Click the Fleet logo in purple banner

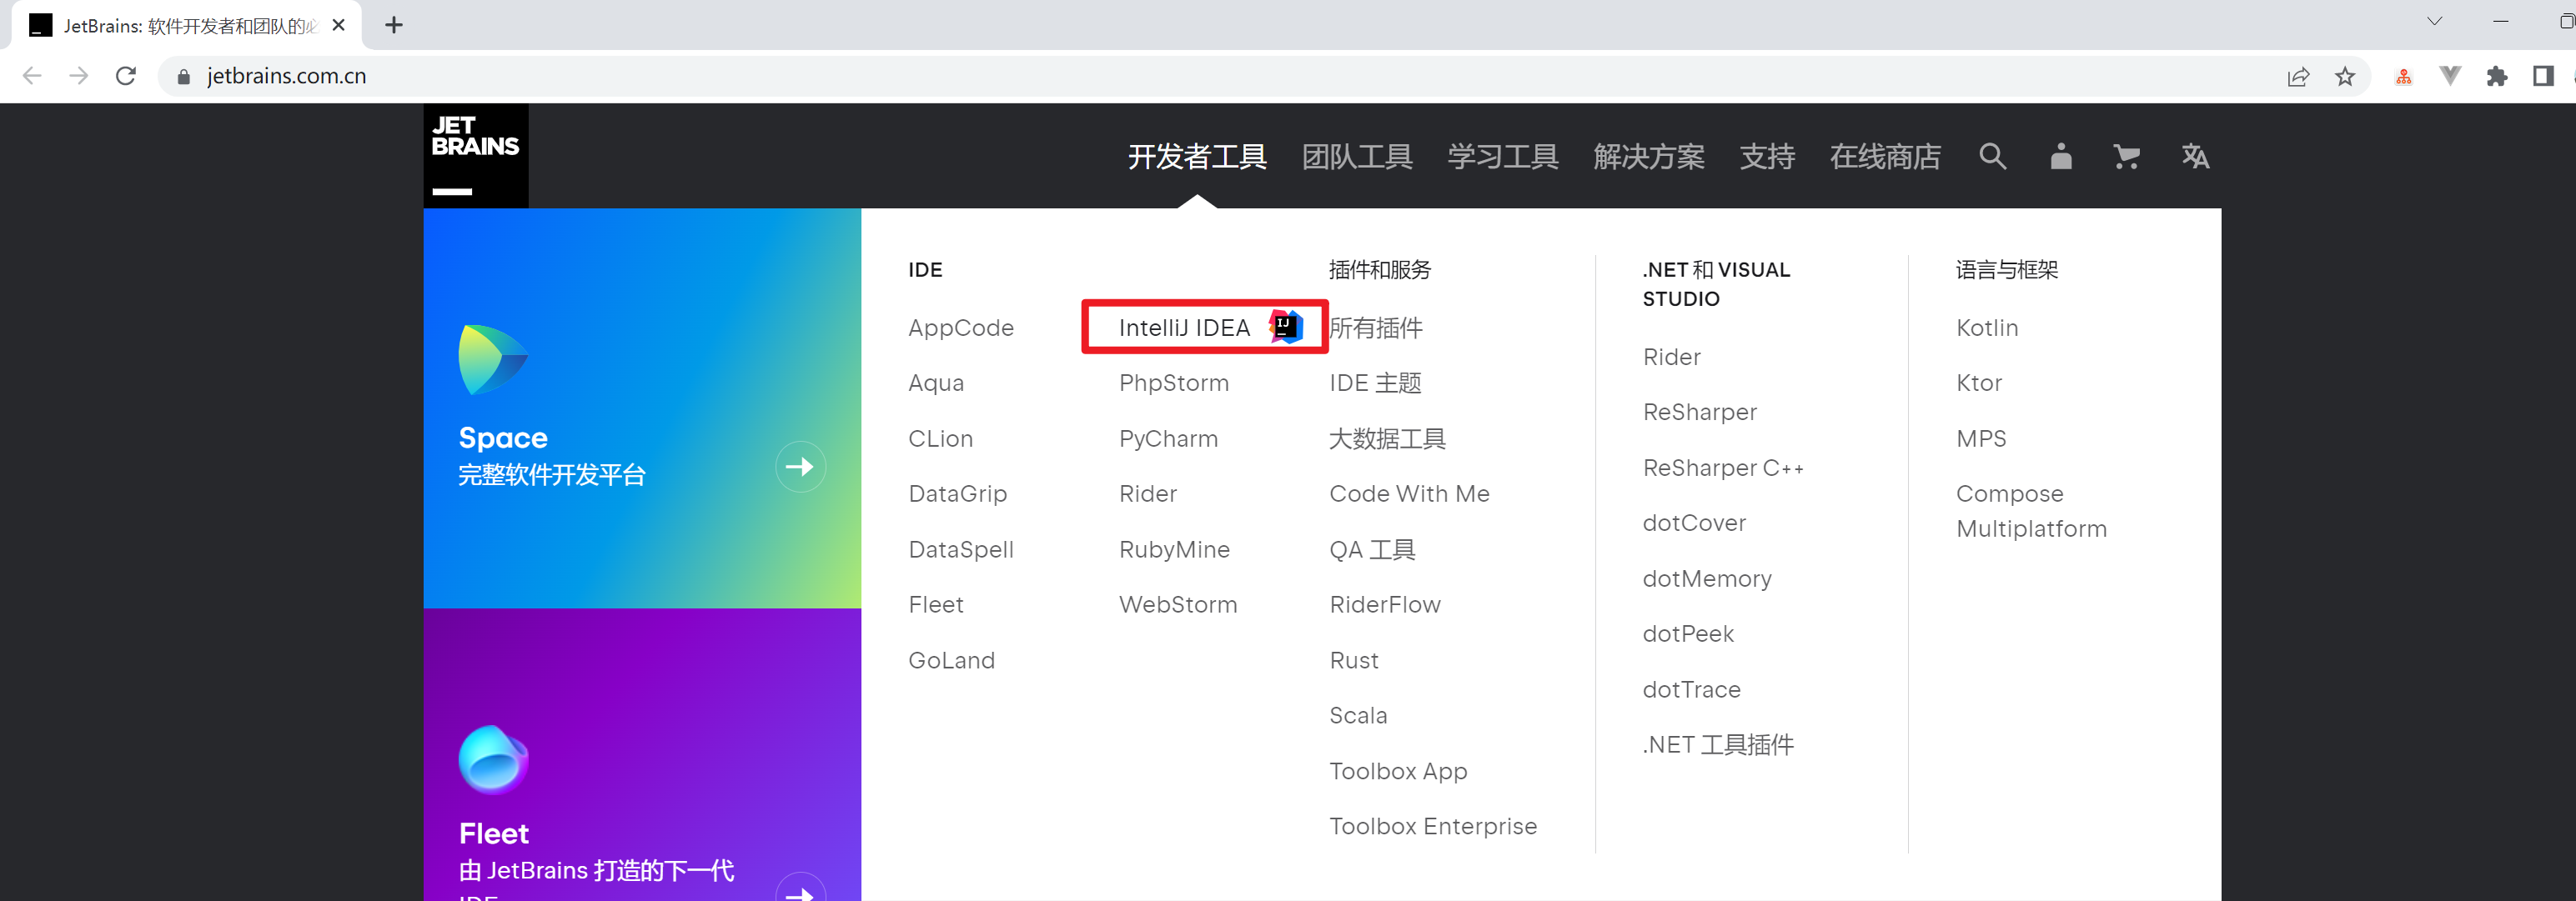click(x=493, y=759)
